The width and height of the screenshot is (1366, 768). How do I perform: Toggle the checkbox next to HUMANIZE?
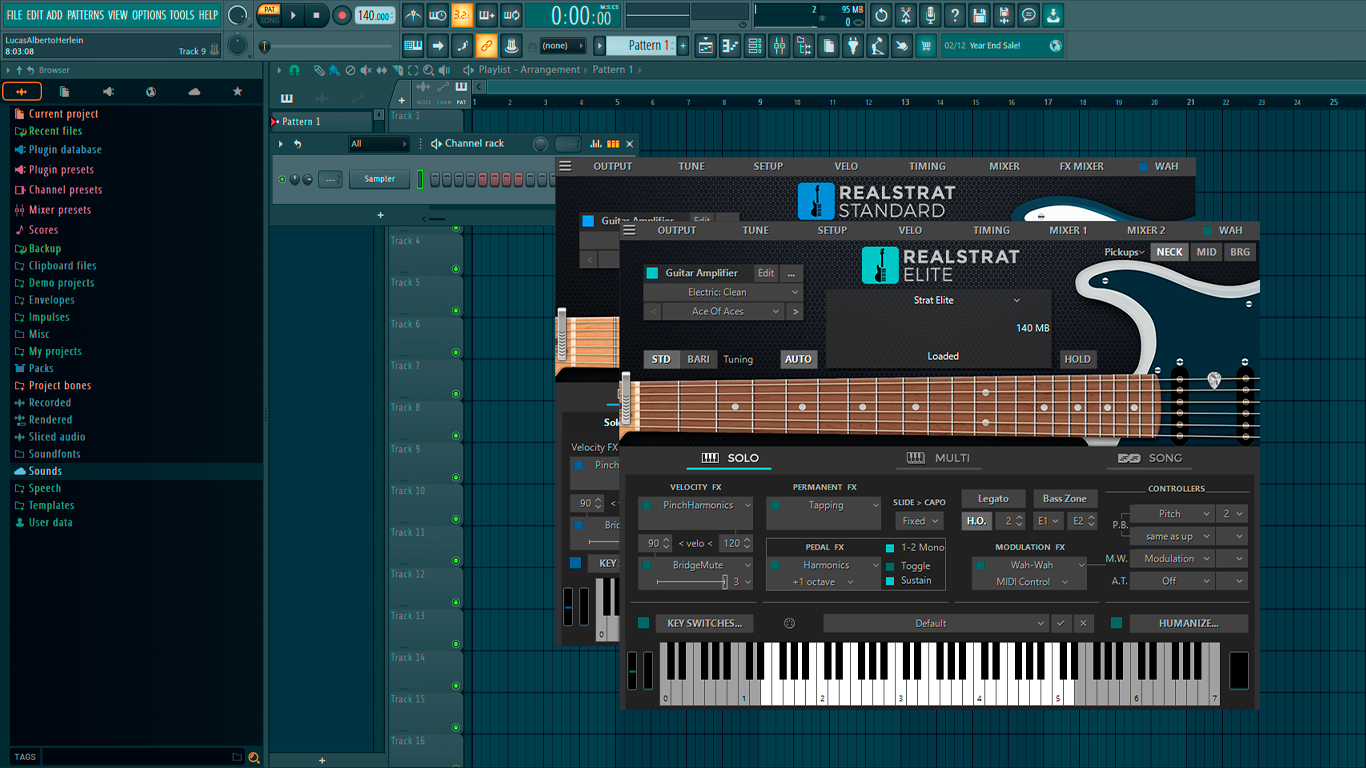[1116, 623]
